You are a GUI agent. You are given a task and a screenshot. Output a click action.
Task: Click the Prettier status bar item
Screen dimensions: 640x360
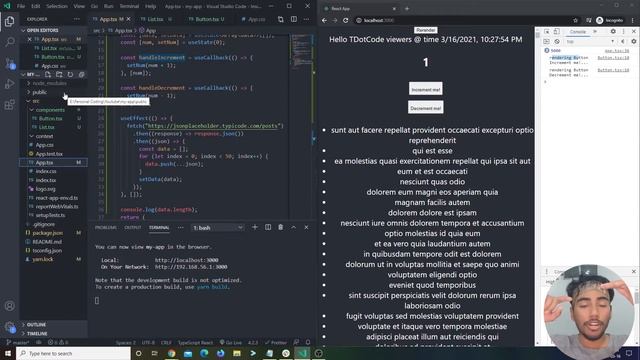(276, 342)
